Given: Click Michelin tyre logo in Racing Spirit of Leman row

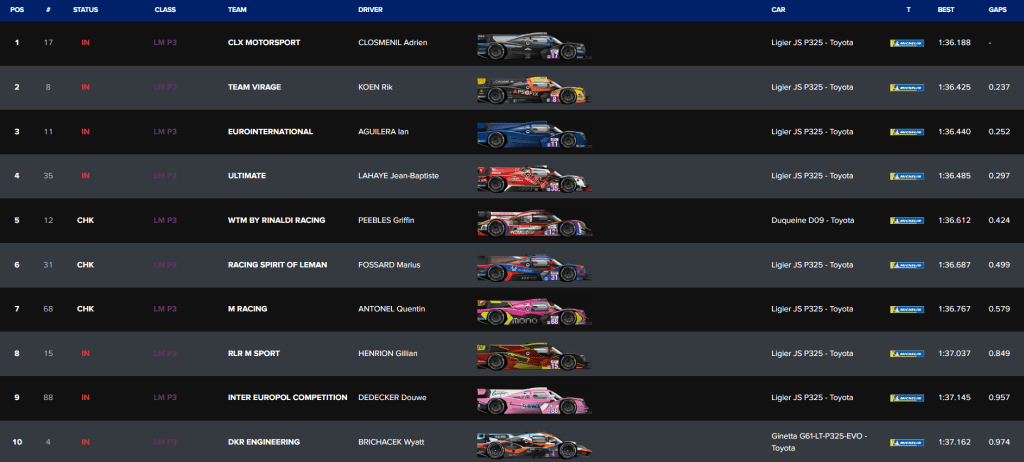Looking at the screenshot, I should (x=906, y=265).
